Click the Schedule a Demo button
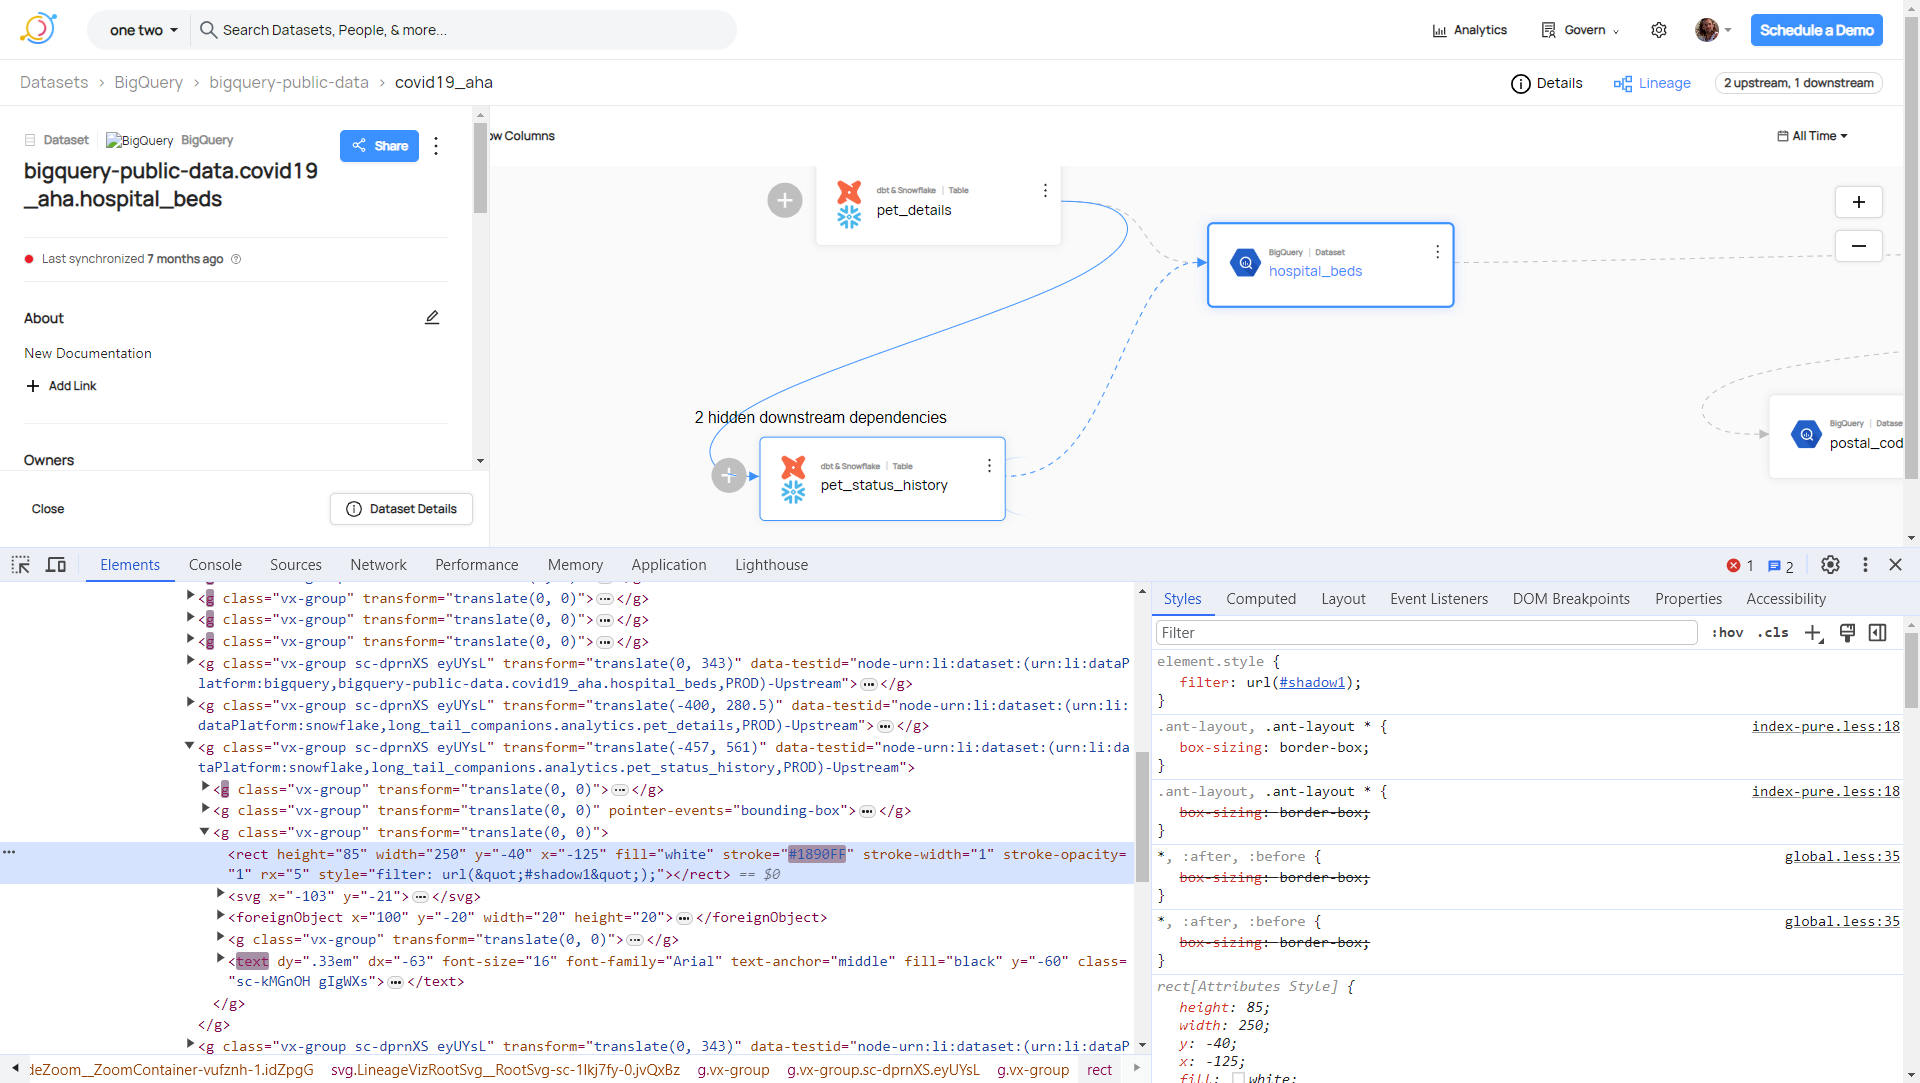The height and width of the screenshot is (1083, 1920). point(1816,30)
